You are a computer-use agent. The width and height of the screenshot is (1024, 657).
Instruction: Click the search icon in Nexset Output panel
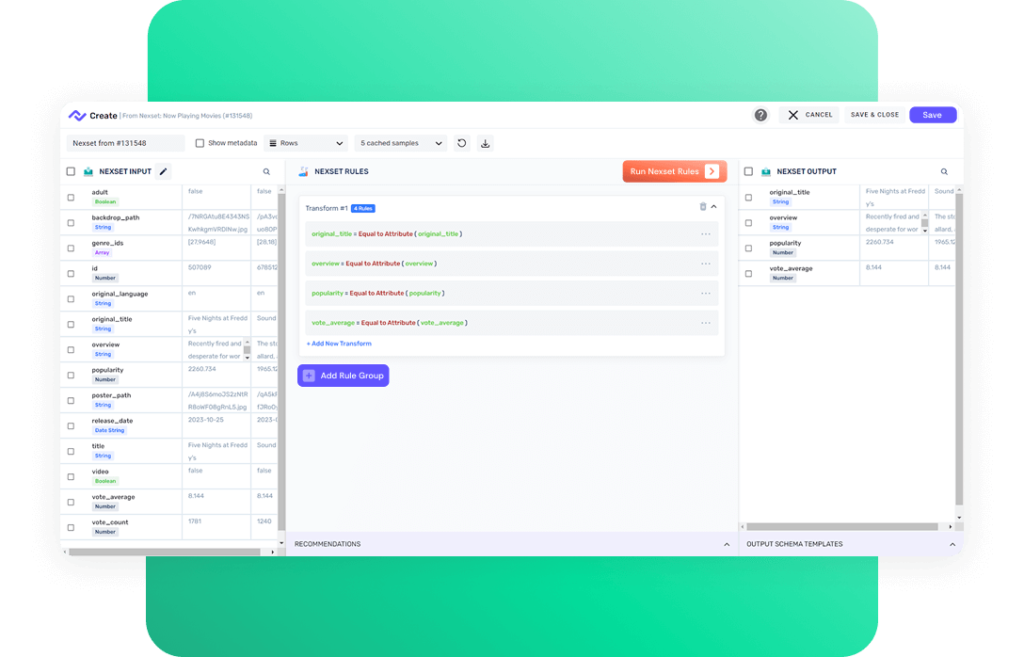tap(944, 172)
